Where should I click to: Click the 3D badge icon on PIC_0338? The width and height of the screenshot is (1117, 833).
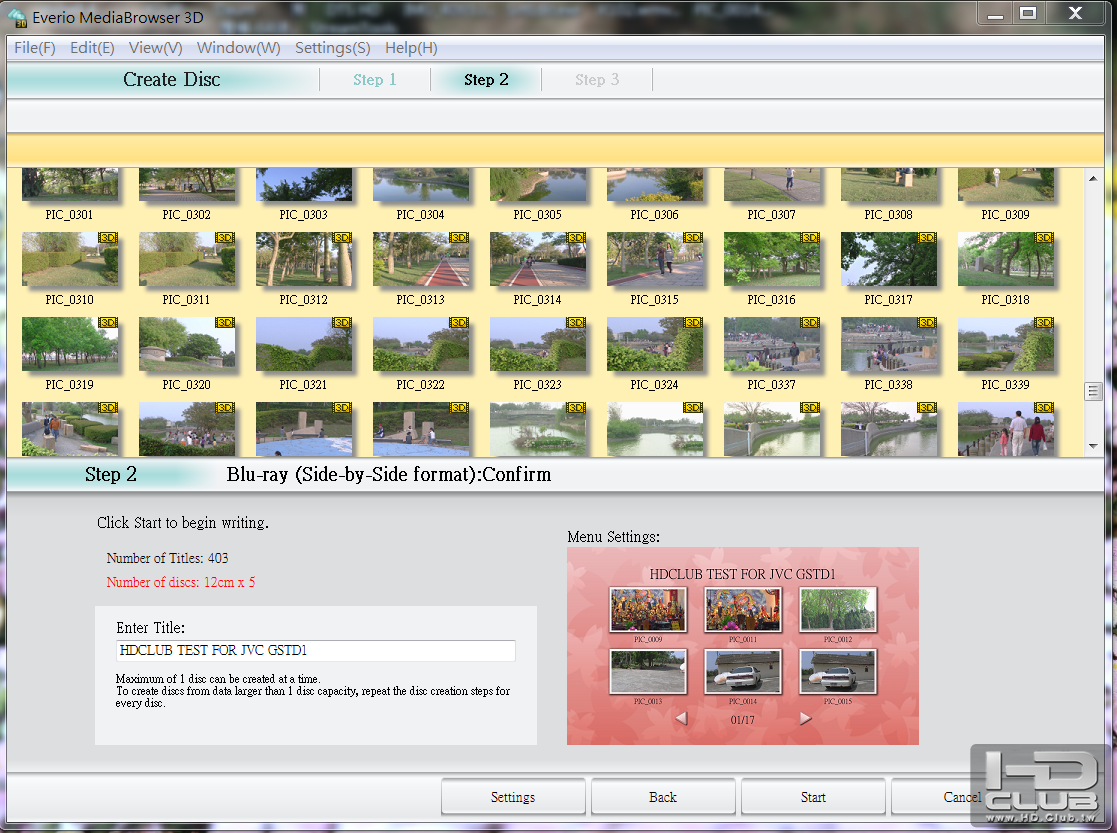[927, 323]
